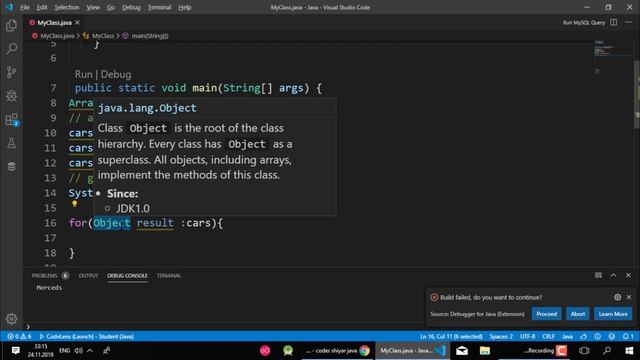Open the Source Control view
The width and height of the screenshot is (640, 360).
pyautogui.click(x=11, y=72)
